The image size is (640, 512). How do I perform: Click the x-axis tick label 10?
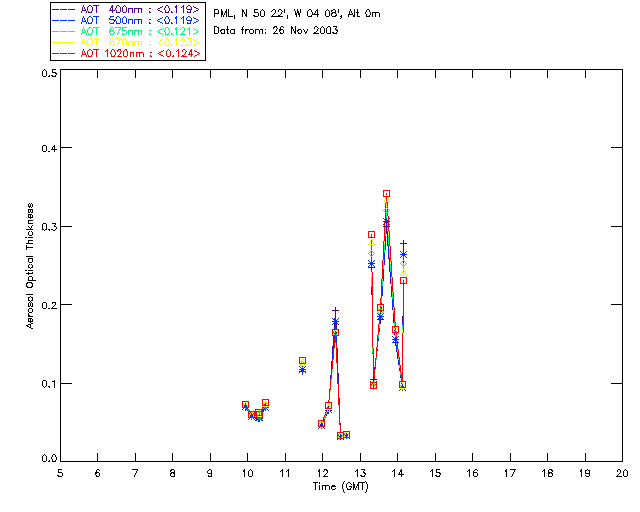click(x=247, y=473)
